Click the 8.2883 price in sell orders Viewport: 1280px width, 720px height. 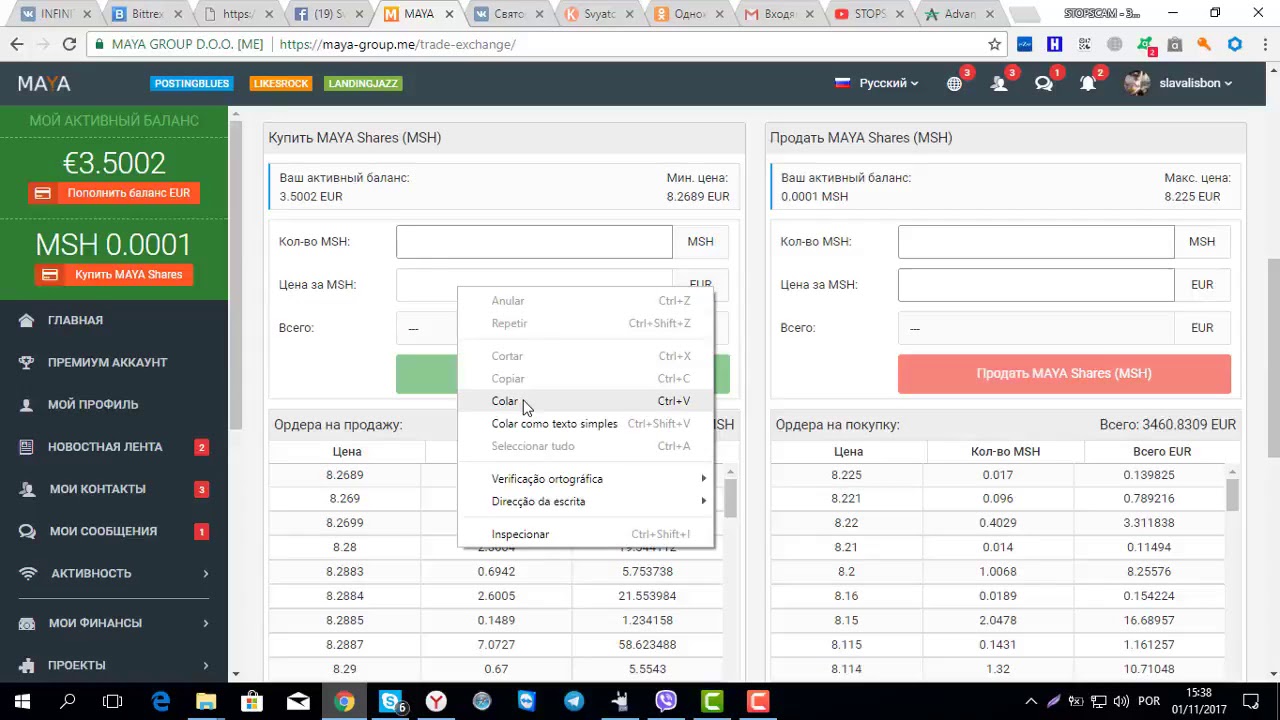tap(344, 571)
